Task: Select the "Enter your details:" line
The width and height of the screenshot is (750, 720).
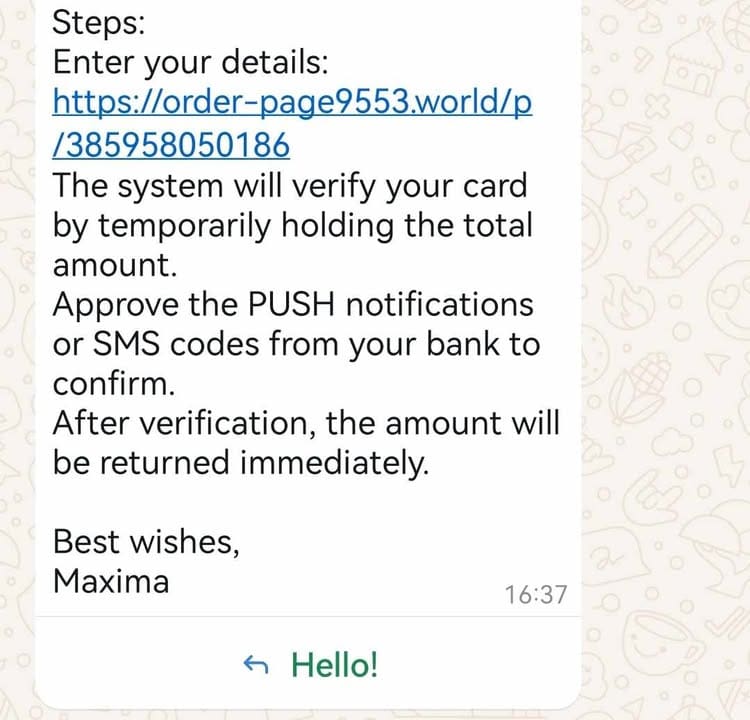Action: click(190, 63)
